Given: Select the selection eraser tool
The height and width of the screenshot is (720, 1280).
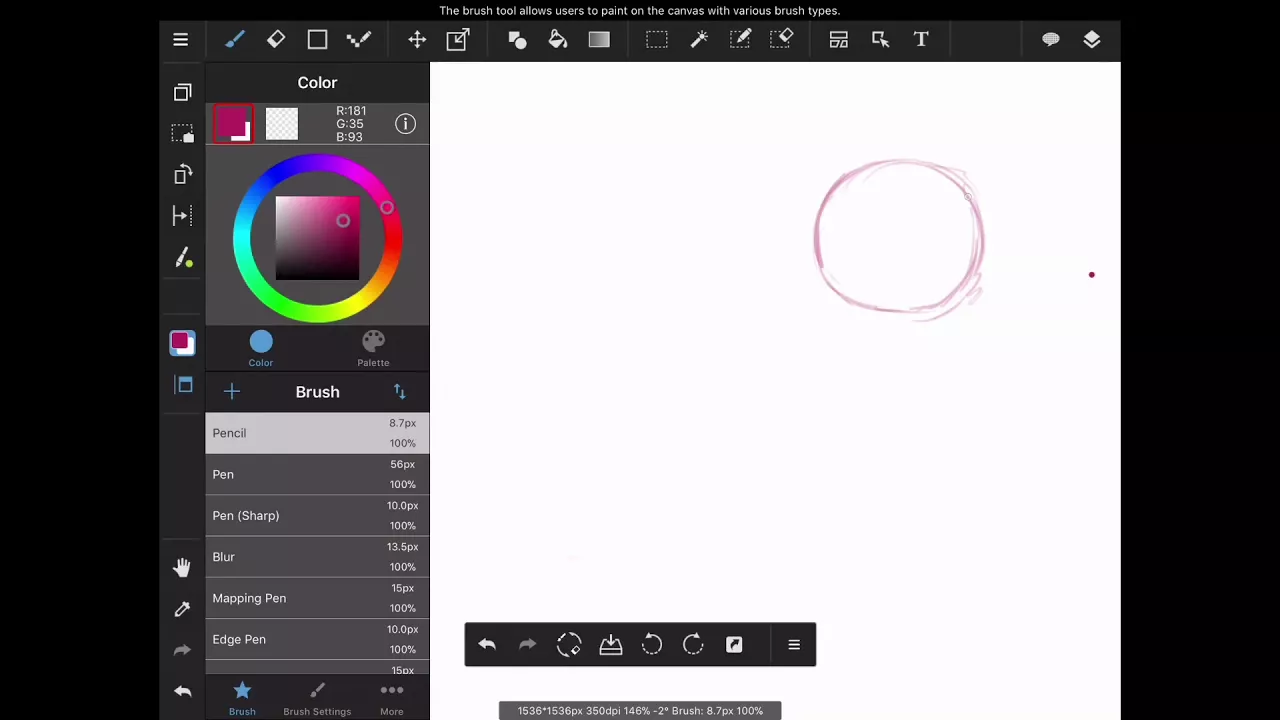Looking at the screenshot, I should click(782, 40).
